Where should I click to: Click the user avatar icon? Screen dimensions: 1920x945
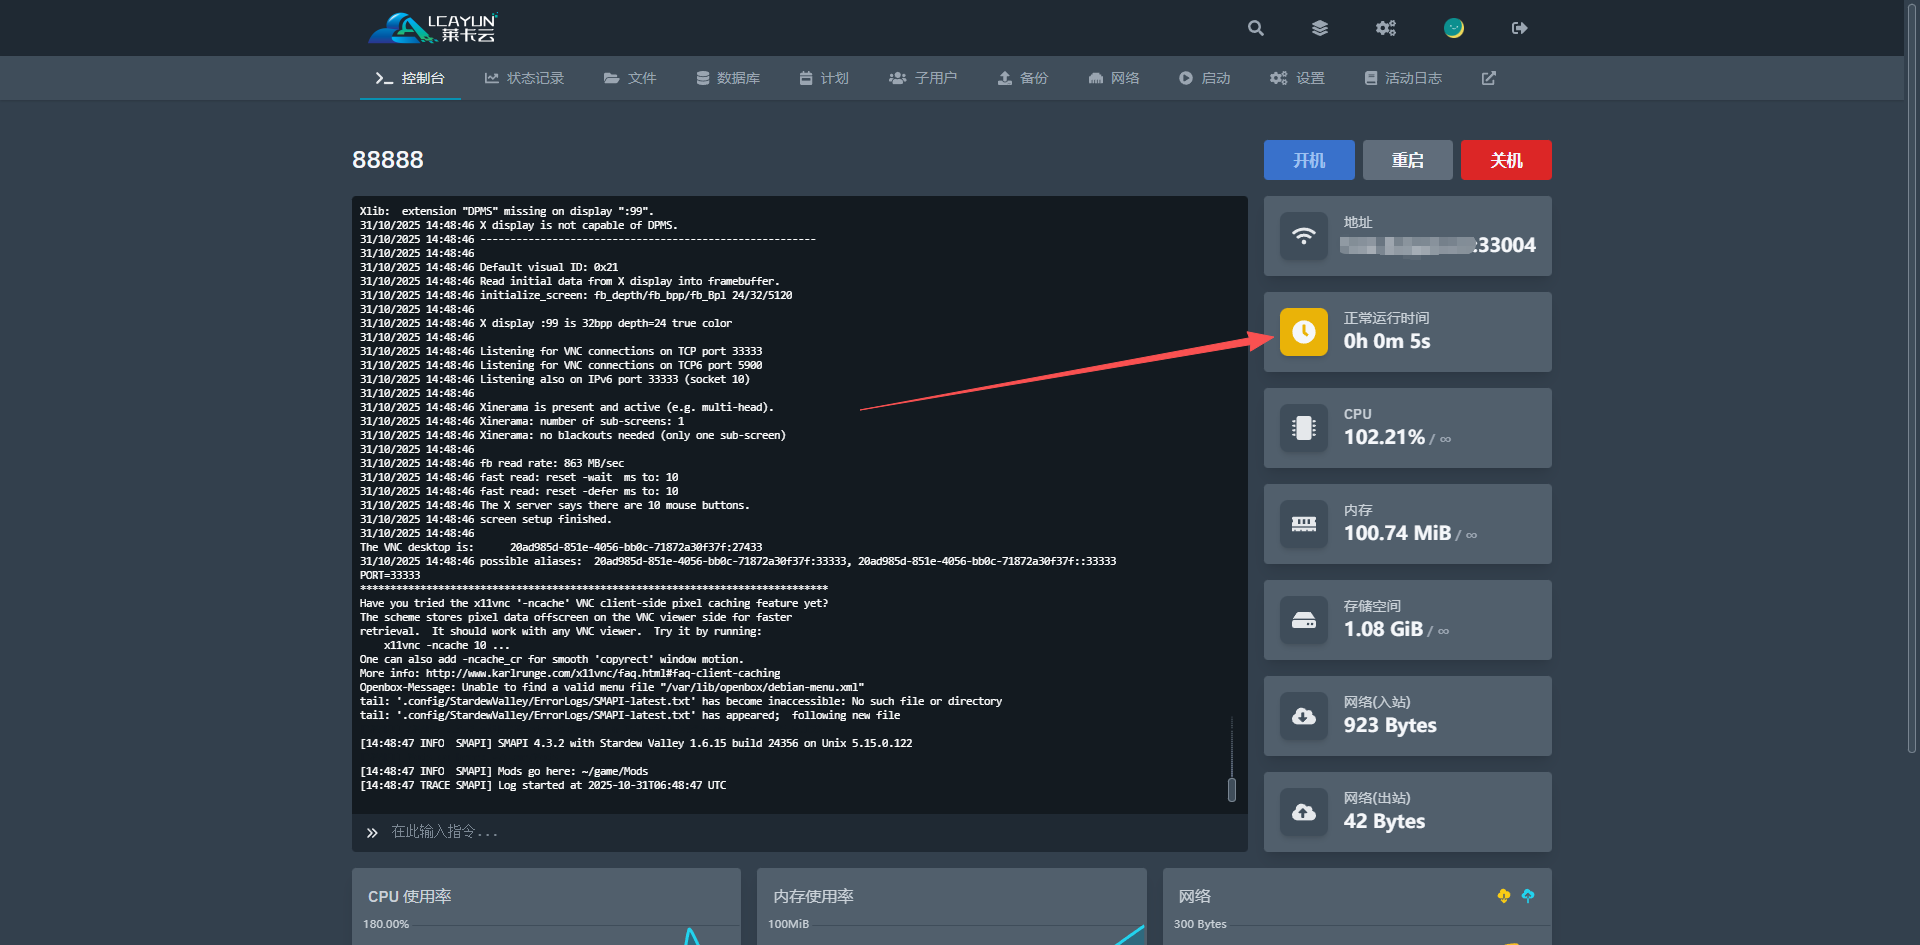coord(1454,28)
